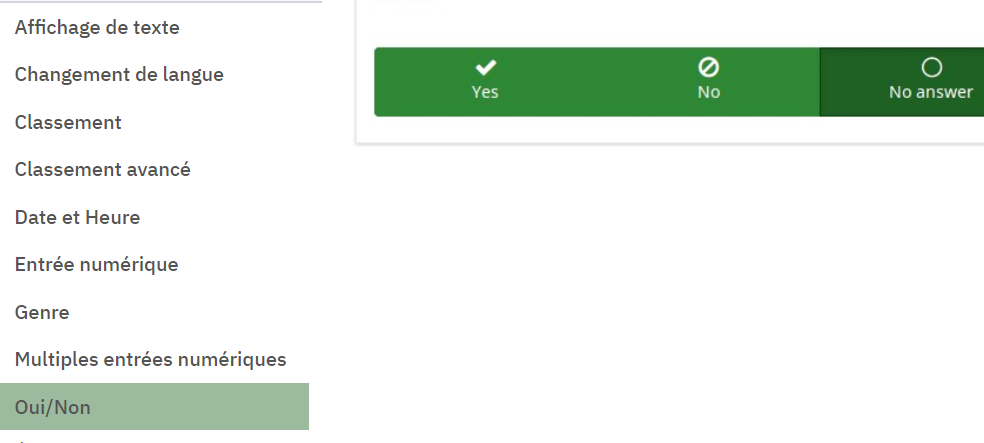
Task: Click the partially visible item below Oui/Non
Action: coord(60,439)
